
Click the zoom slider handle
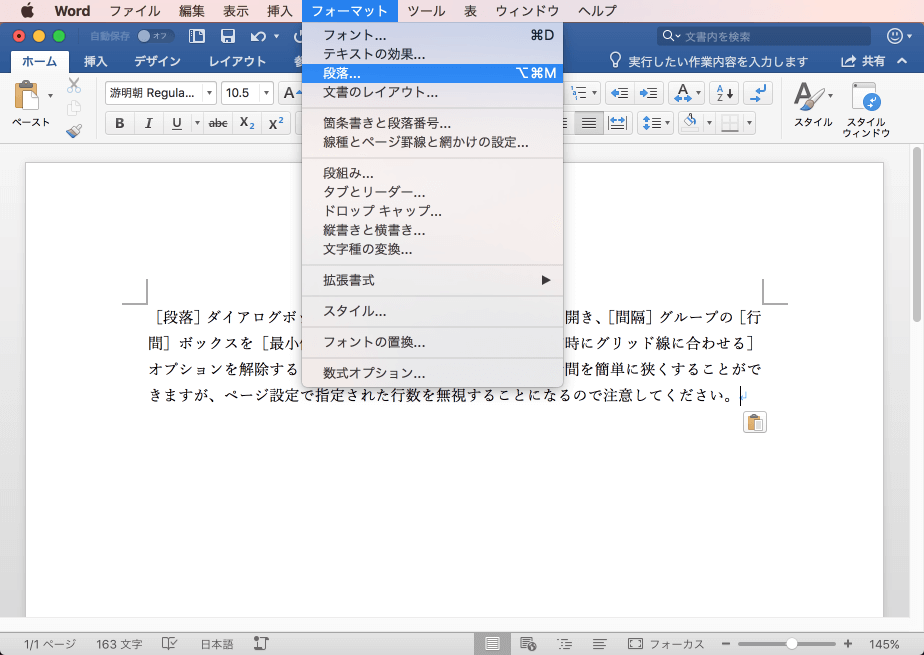(791, 644)
